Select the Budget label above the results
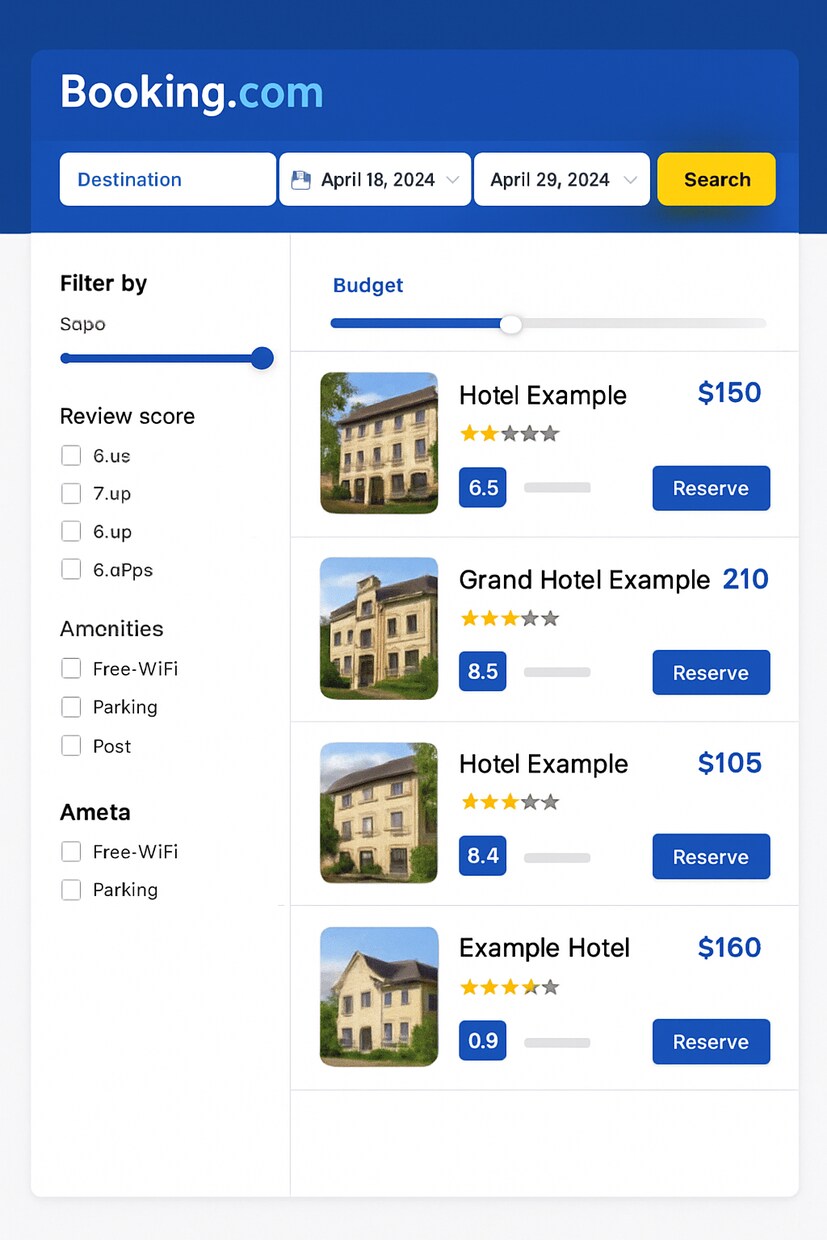The width and height of the screenshot is (827, 1240). click(368, 285)
